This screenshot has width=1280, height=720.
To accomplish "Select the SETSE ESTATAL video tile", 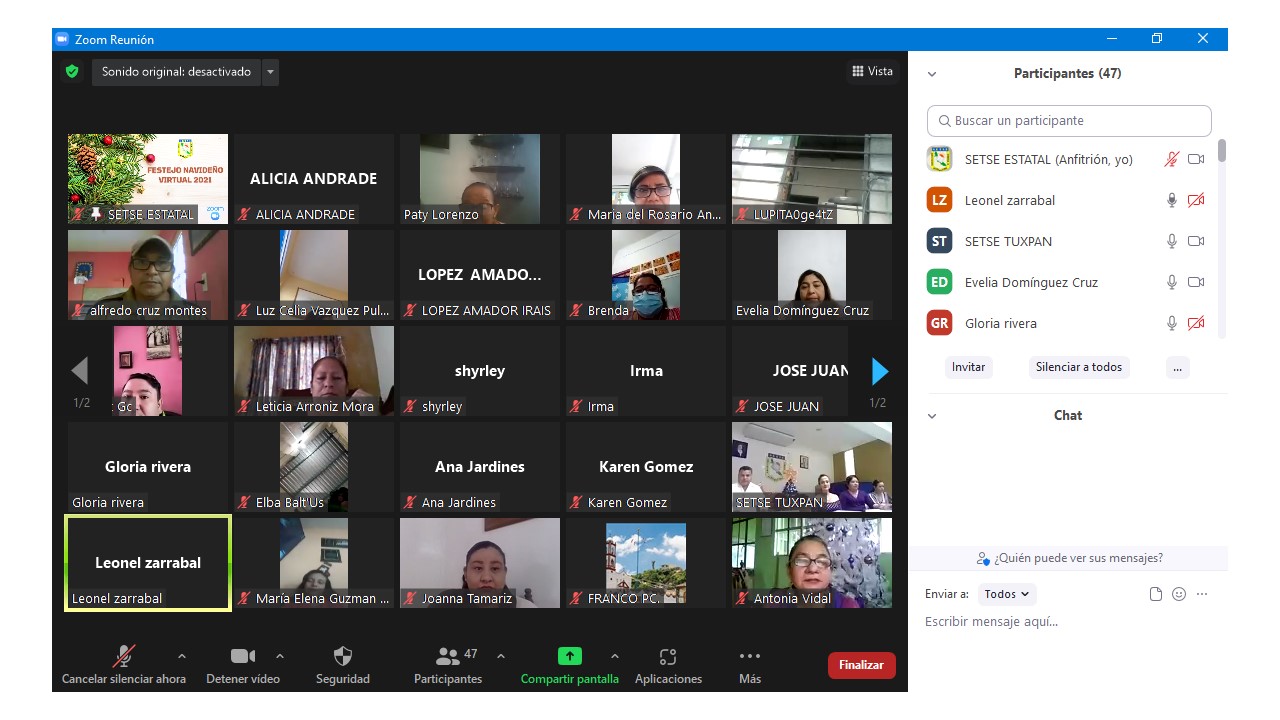I will [148, 179].
